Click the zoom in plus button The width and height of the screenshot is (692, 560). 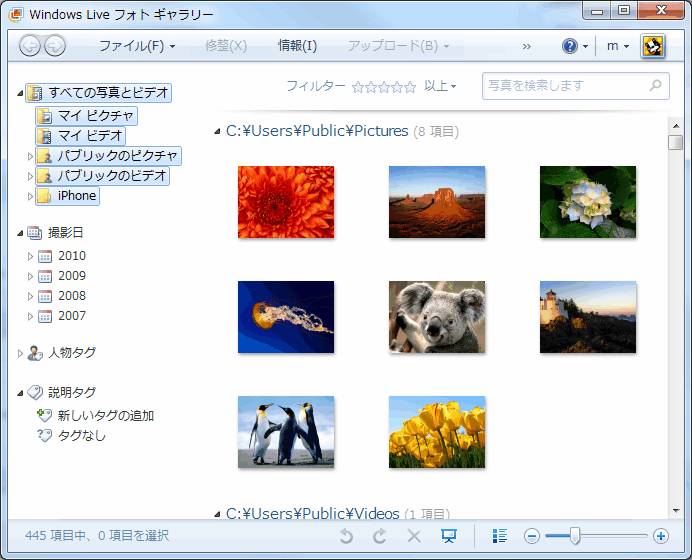[661, 536]
